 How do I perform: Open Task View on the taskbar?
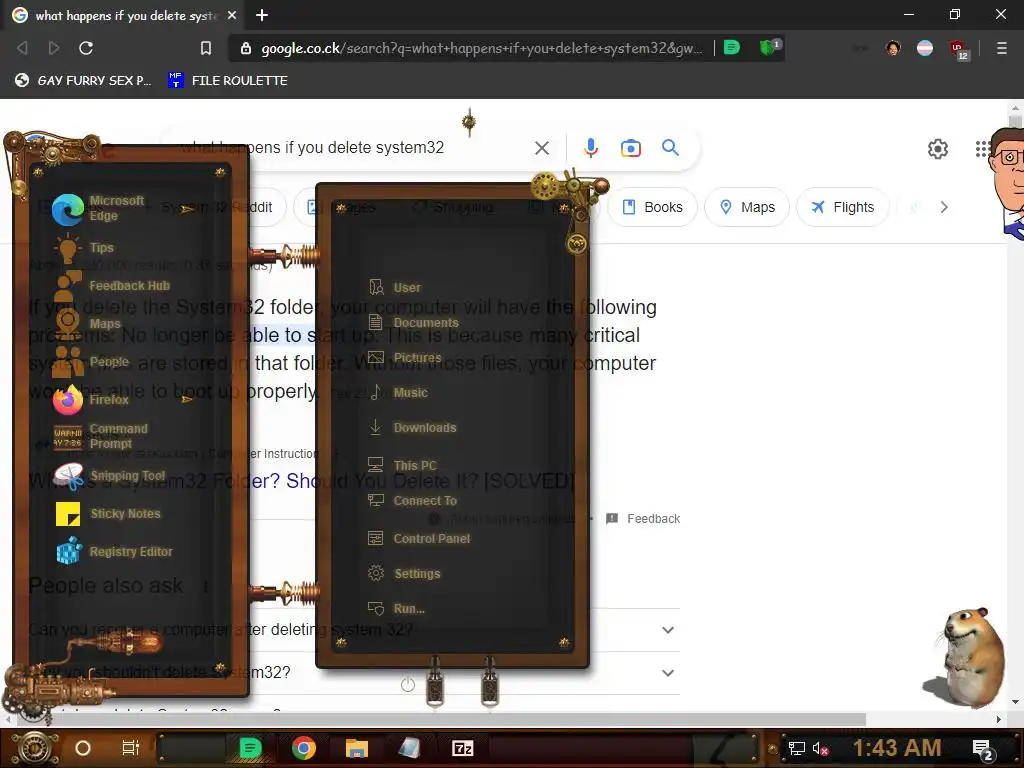point(131,748)
